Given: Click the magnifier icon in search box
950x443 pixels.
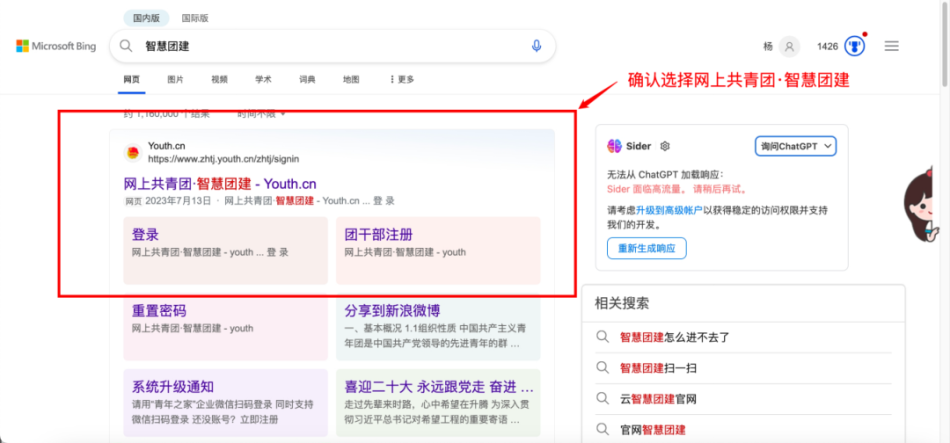Looking at the screenshot, I should 127,46.
